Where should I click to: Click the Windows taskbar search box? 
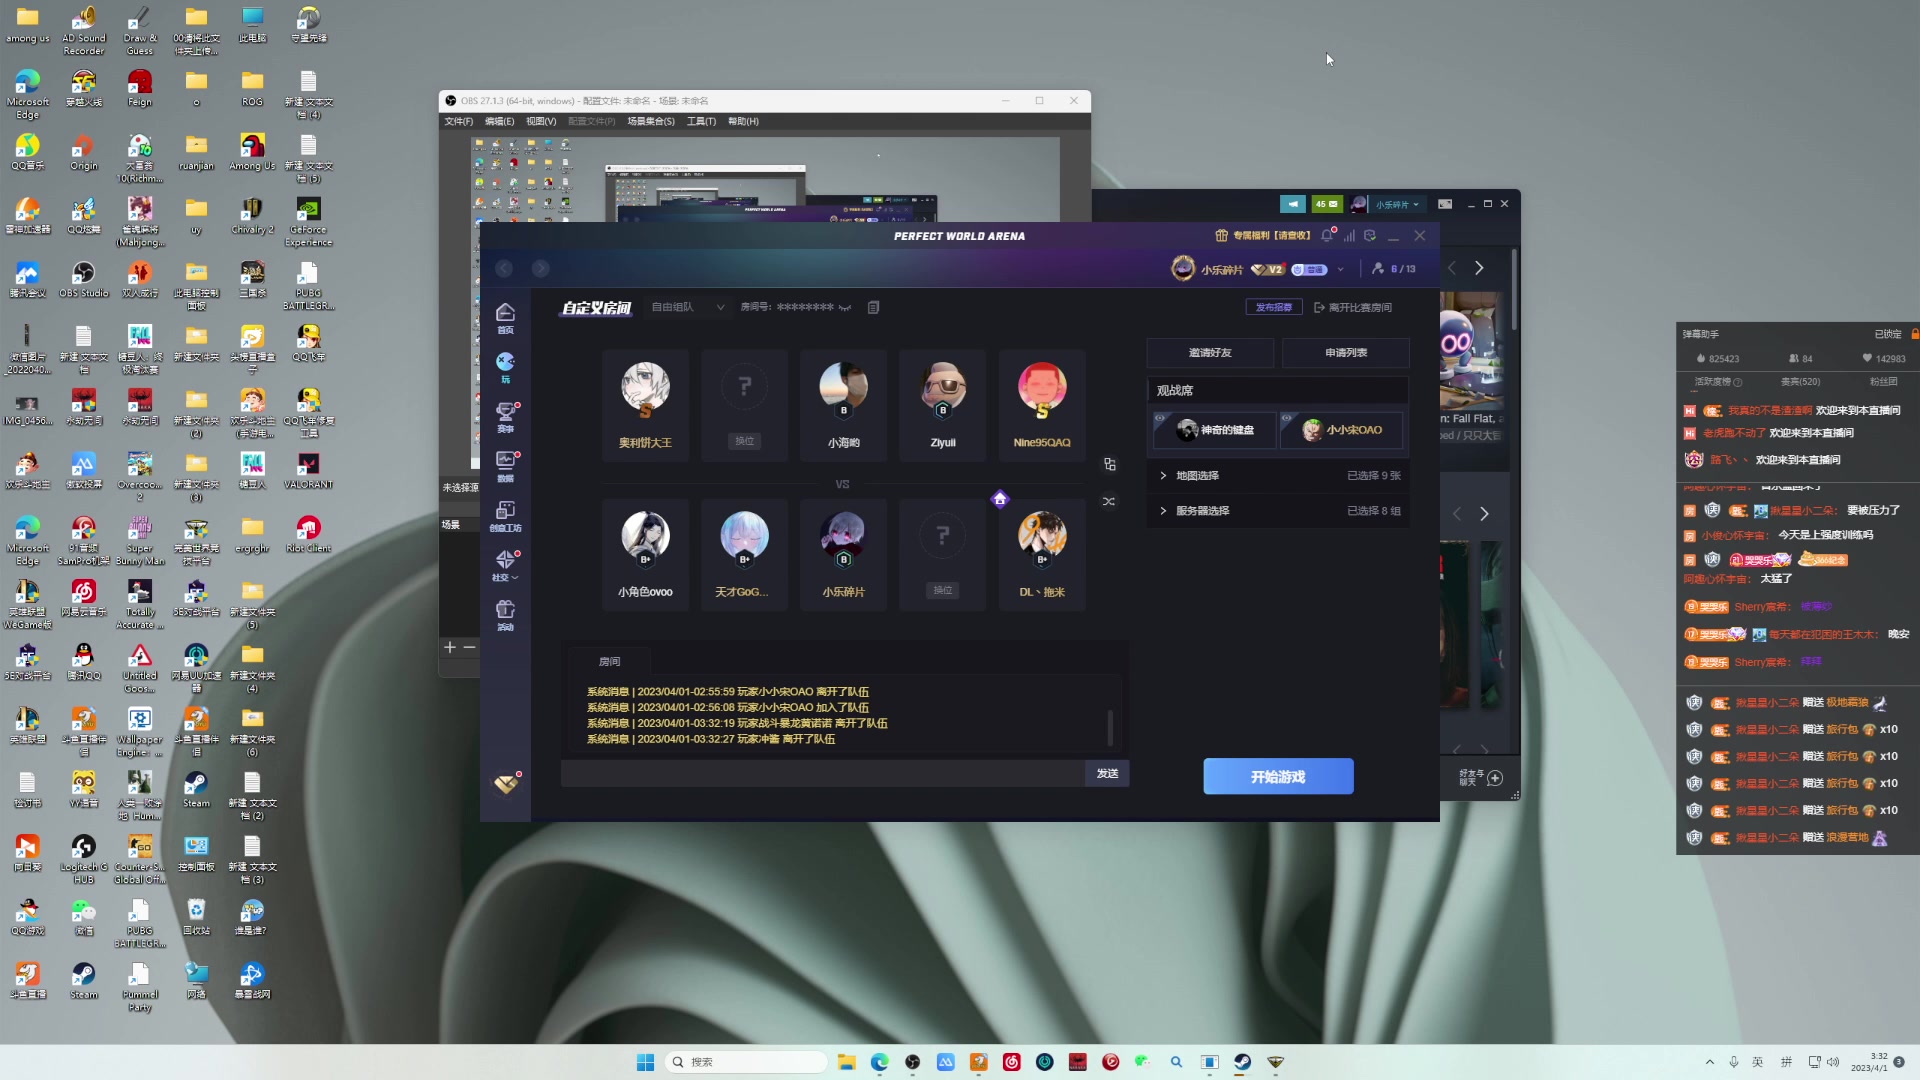(x=746, y=1062)
